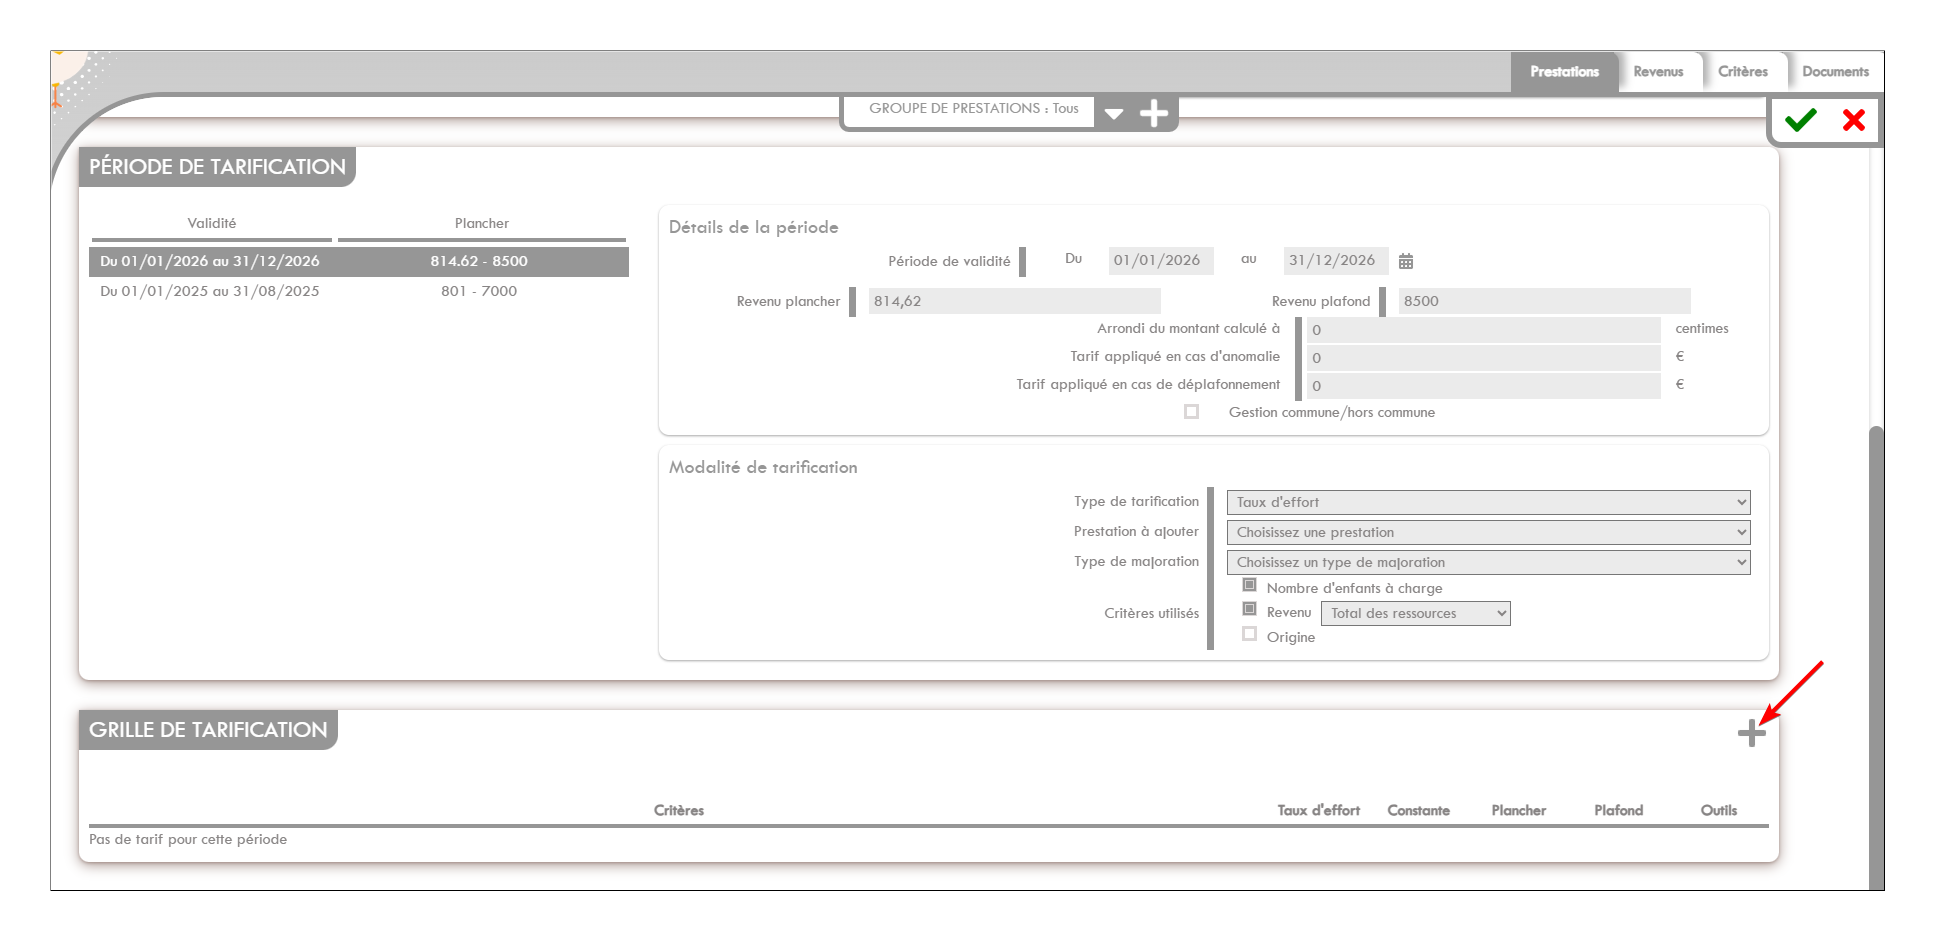The image size is (1935, 941).
Task: Toggle the Revenu criterion checkbox
Action: pos(1249,609)
